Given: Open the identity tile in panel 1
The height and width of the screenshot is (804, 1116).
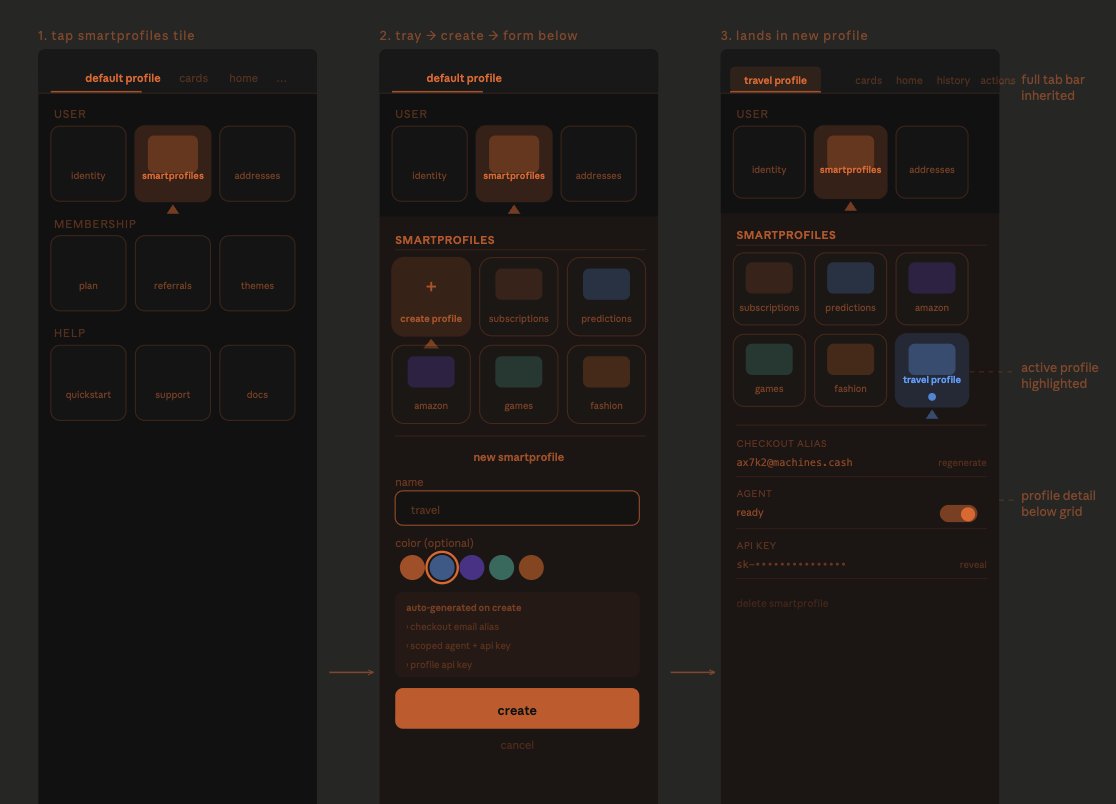Looking at the screenshot, I should pos(88,164).
